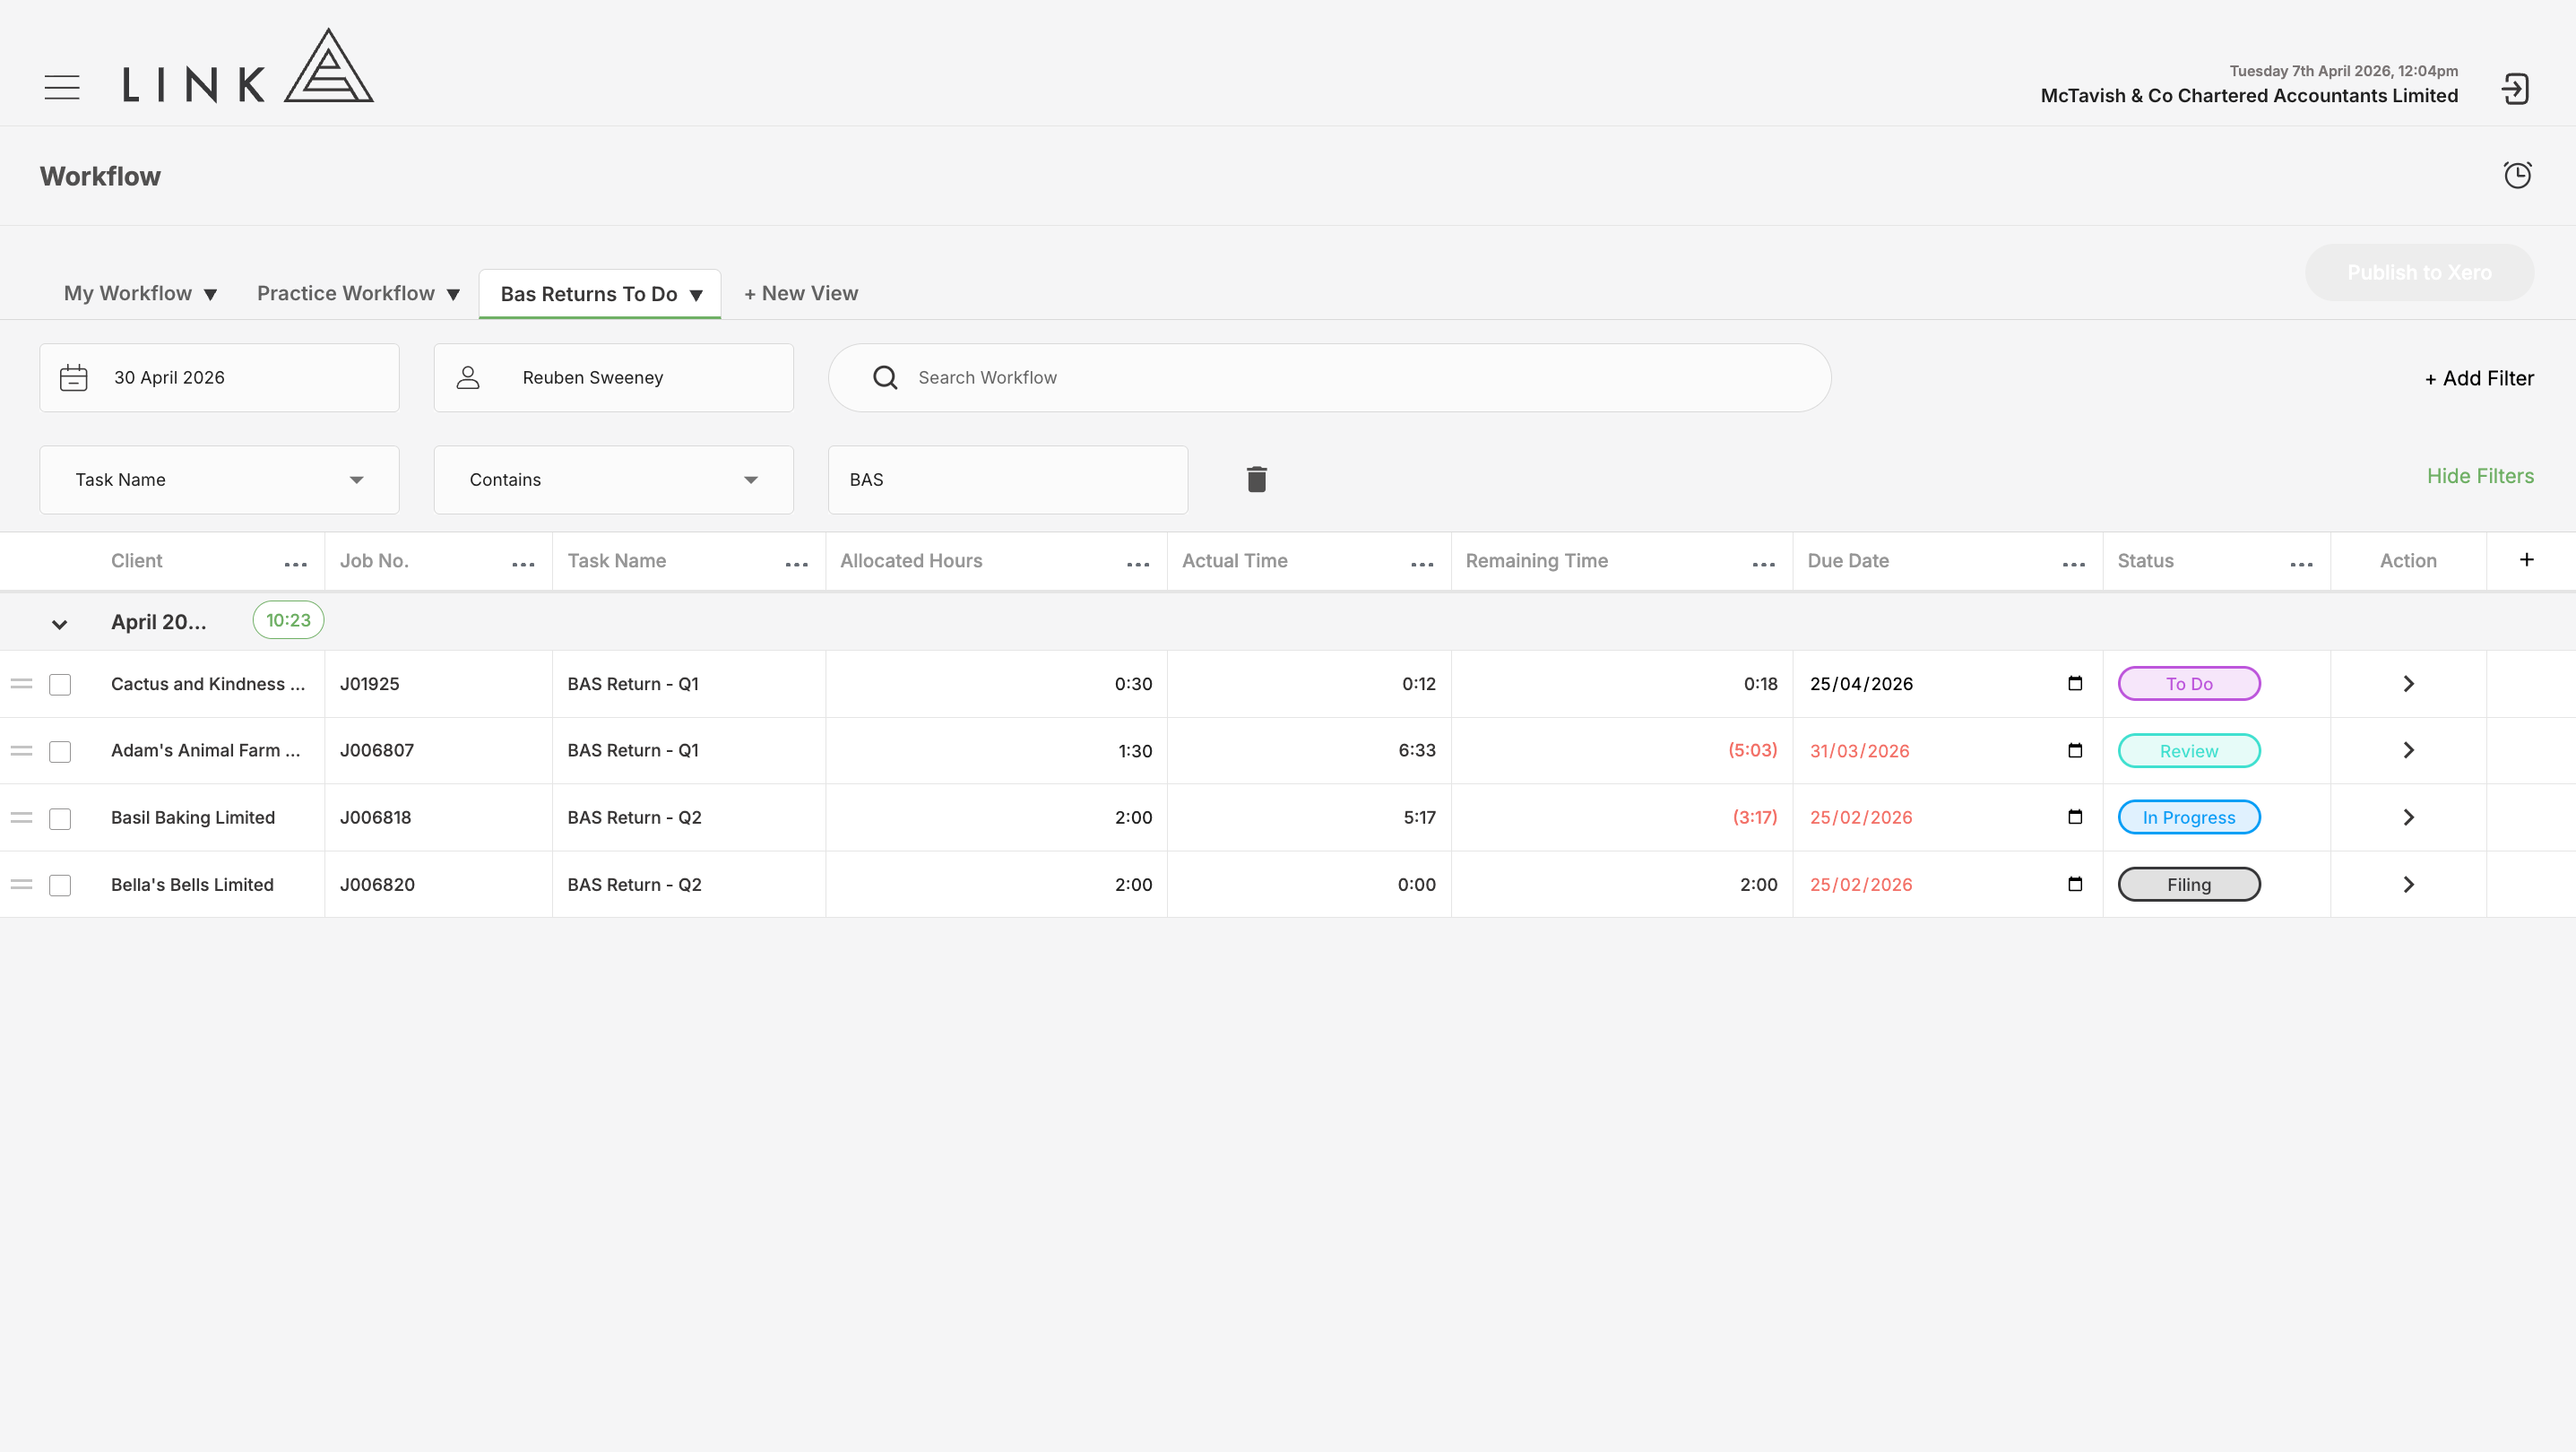Tick checkbox for Adam's Animal Farm row
The height and width of the screenshot is (1452, 2576).
[60, 752]
